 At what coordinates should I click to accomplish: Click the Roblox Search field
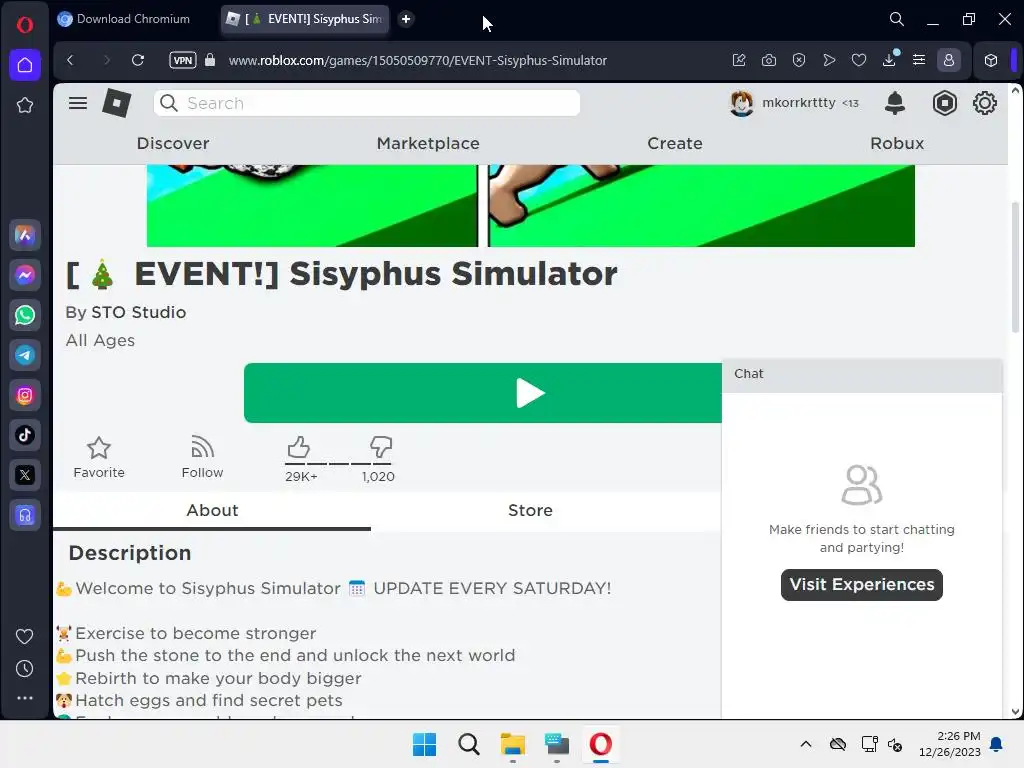click(x=366, y=103)
